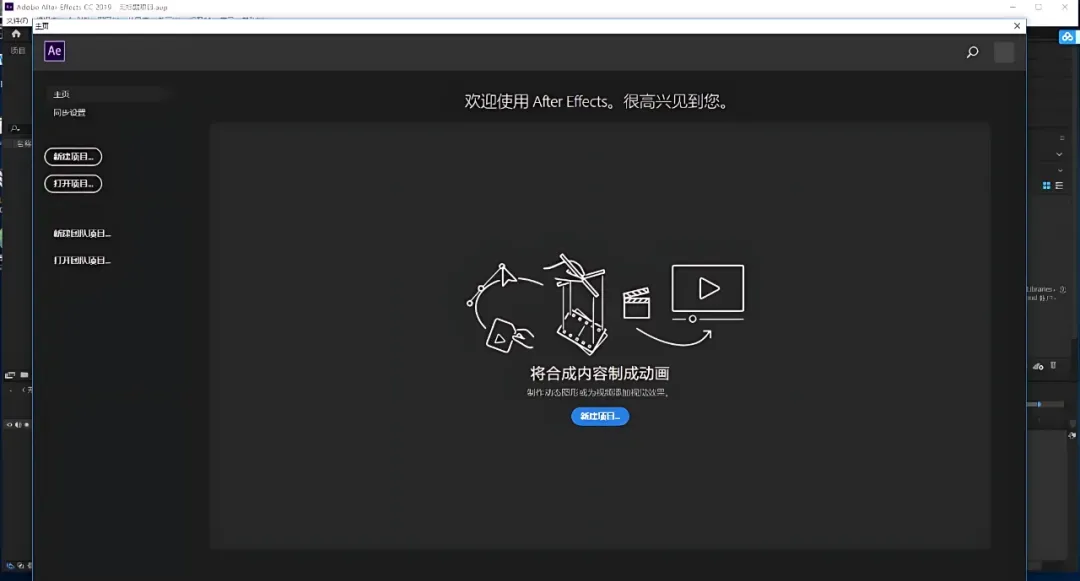Click the user avatar square beside search

1004,52
